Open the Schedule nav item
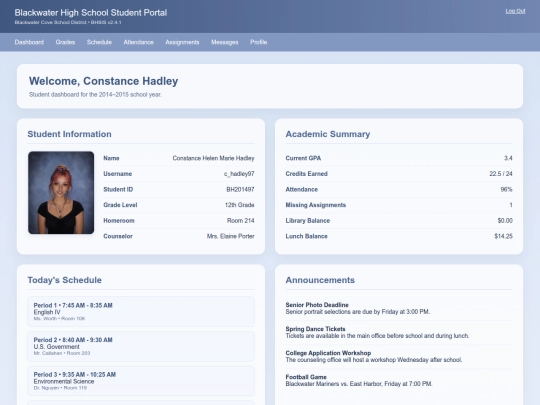This screenshot has height=405, width=540. pos(99,42)
